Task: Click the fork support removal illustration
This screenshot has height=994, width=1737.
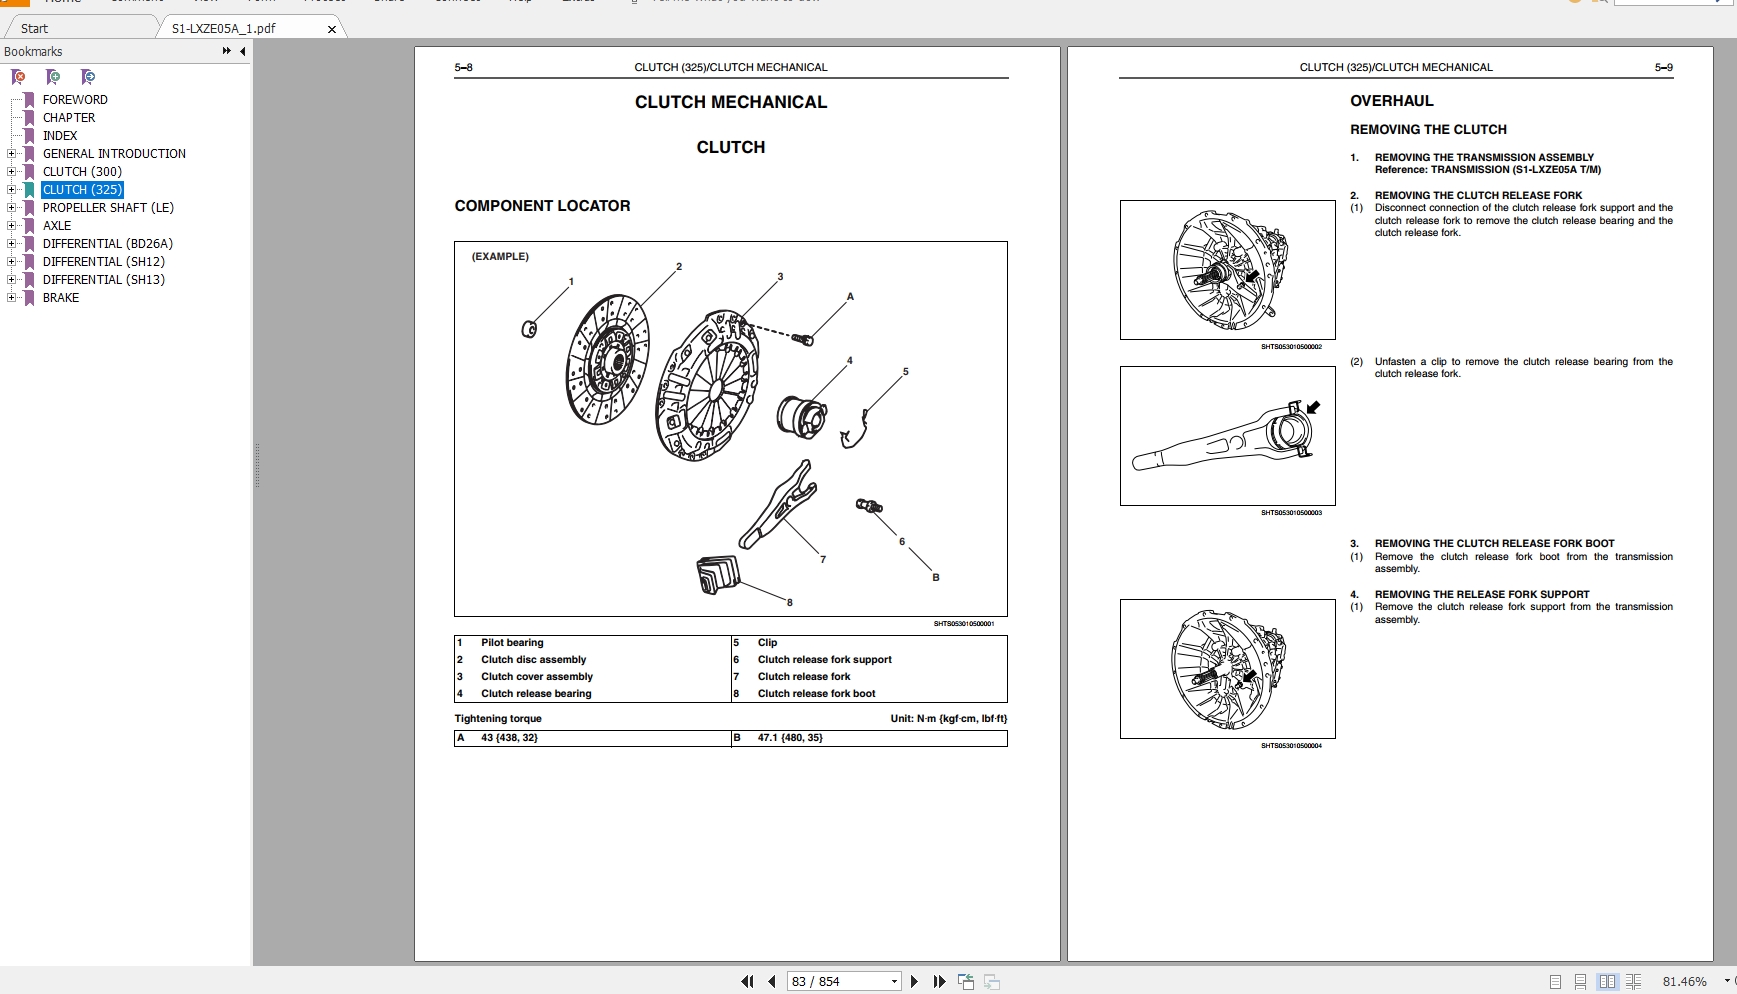Action: coord(1228,669)
